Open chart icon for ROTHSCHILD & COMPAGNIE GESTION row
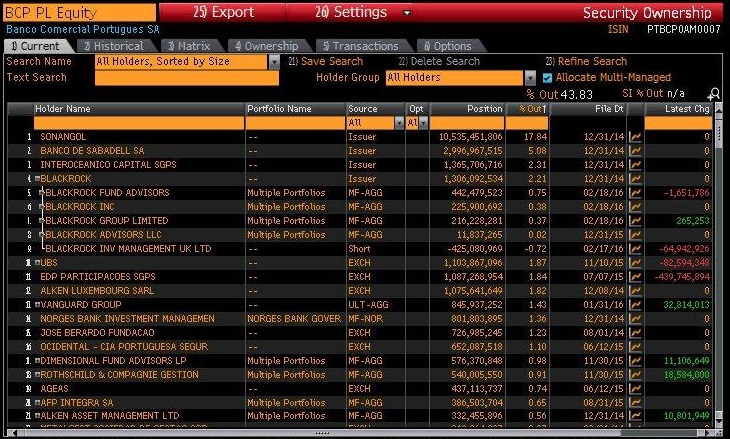Image resolution: width=730 pixels, height=439 pixels. [635, 374]
